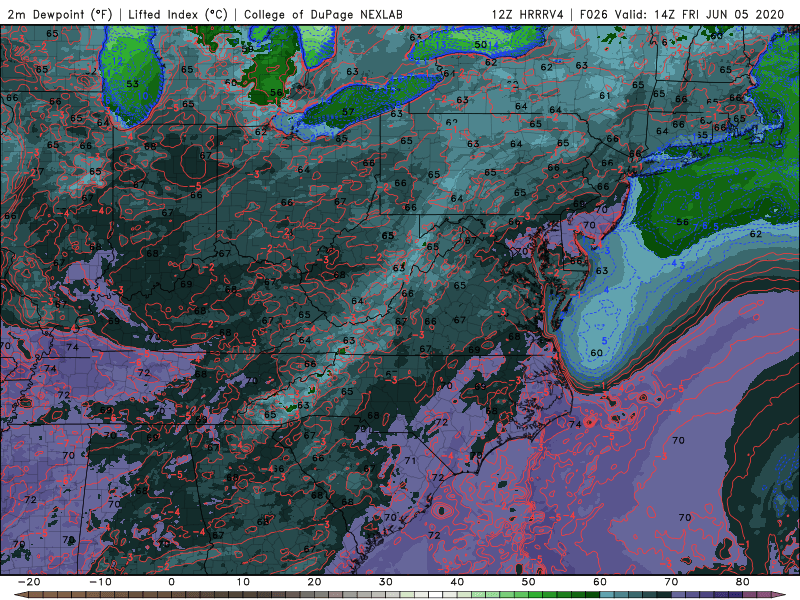Viewport: 800px width, 600px height.
Task: Click the 'F026 Valid: 14Z FRI JUN 05 2020' text
Action: pos(682,14)
